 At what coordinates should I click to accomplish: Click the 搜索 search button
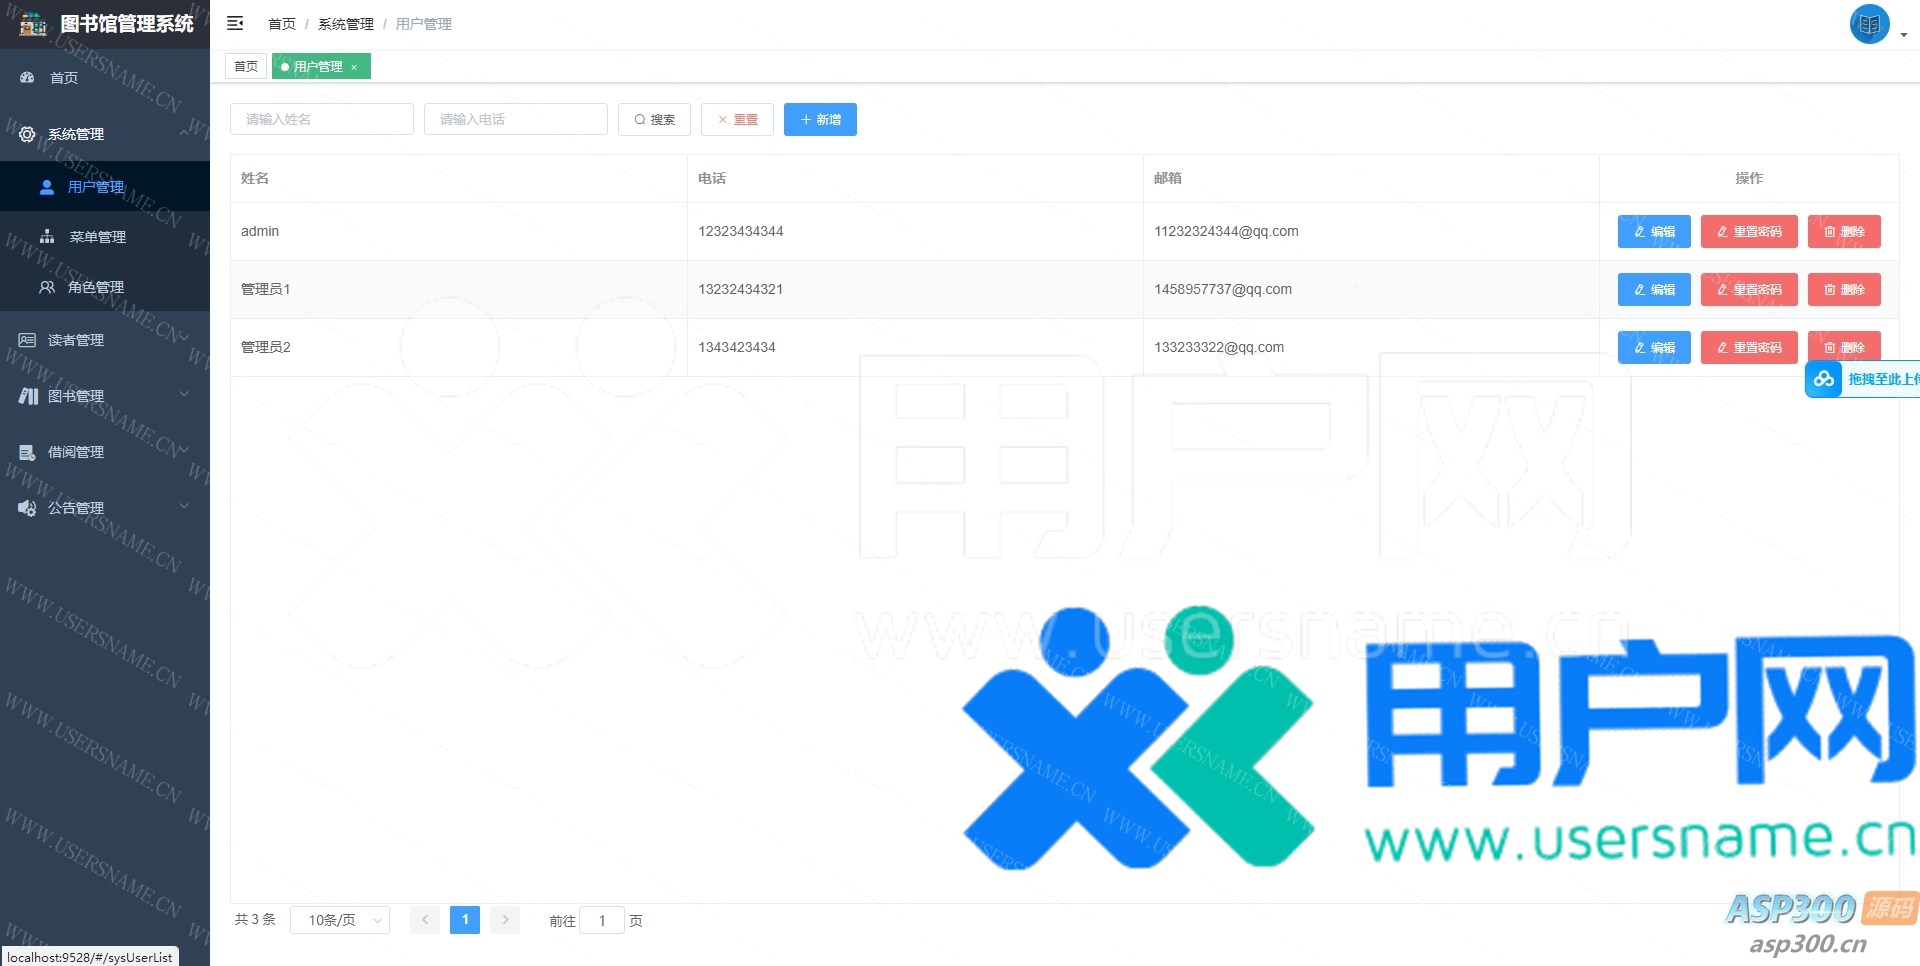click(654, 120)
